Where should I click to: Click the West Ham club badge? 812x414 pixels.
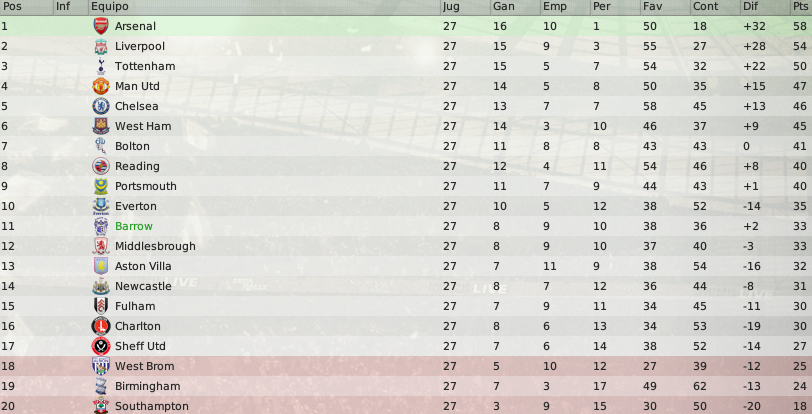tap(100, 126)
